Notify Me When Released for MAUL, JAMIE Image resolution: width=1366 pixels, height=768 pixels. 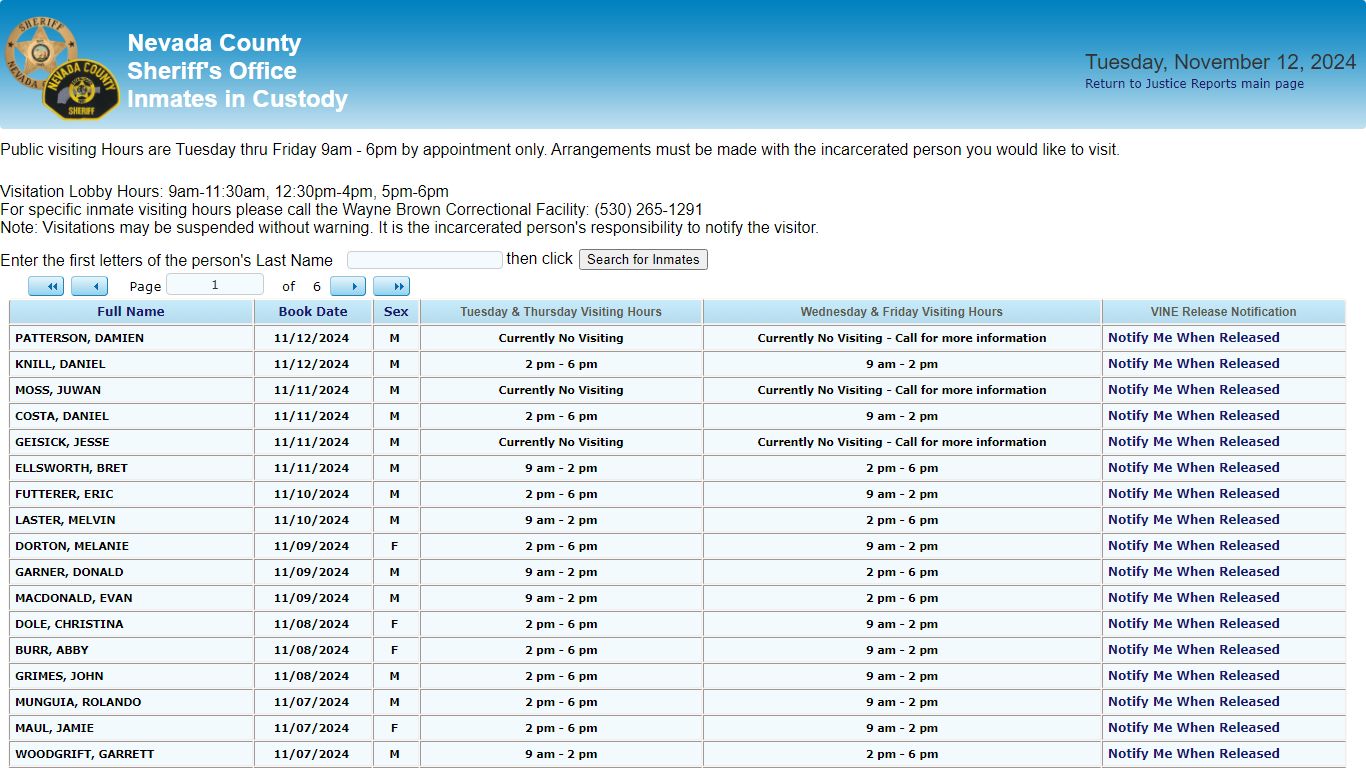1193,728
